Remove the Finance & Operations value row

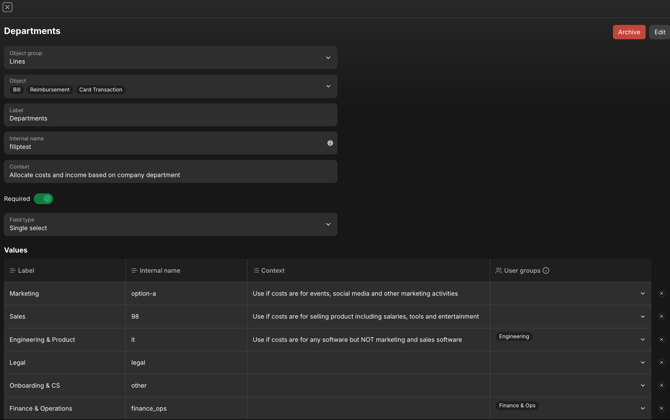pyautogui.click(x=661, y=408)
